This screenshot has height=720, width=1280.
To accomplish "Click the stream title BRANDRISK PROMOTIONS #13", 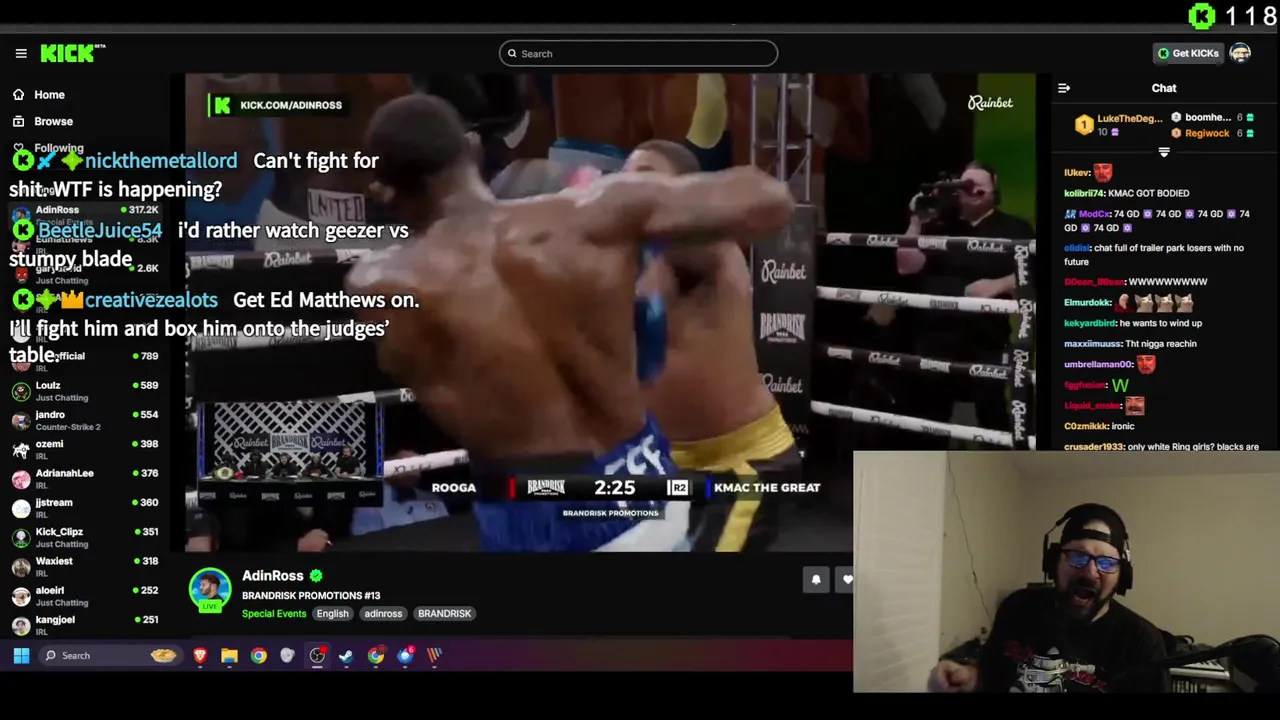I will coord(311,596).
